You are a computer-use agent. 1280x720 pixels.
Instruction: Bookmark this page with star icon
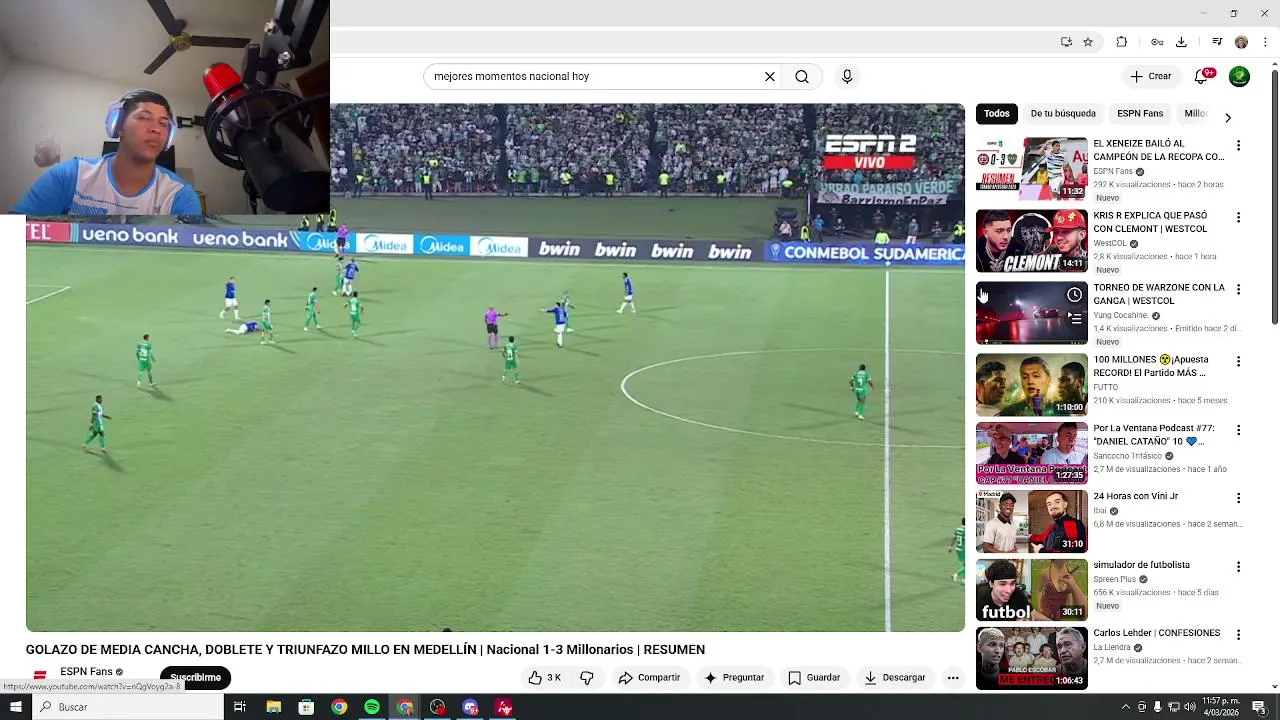click(1088, 42)
